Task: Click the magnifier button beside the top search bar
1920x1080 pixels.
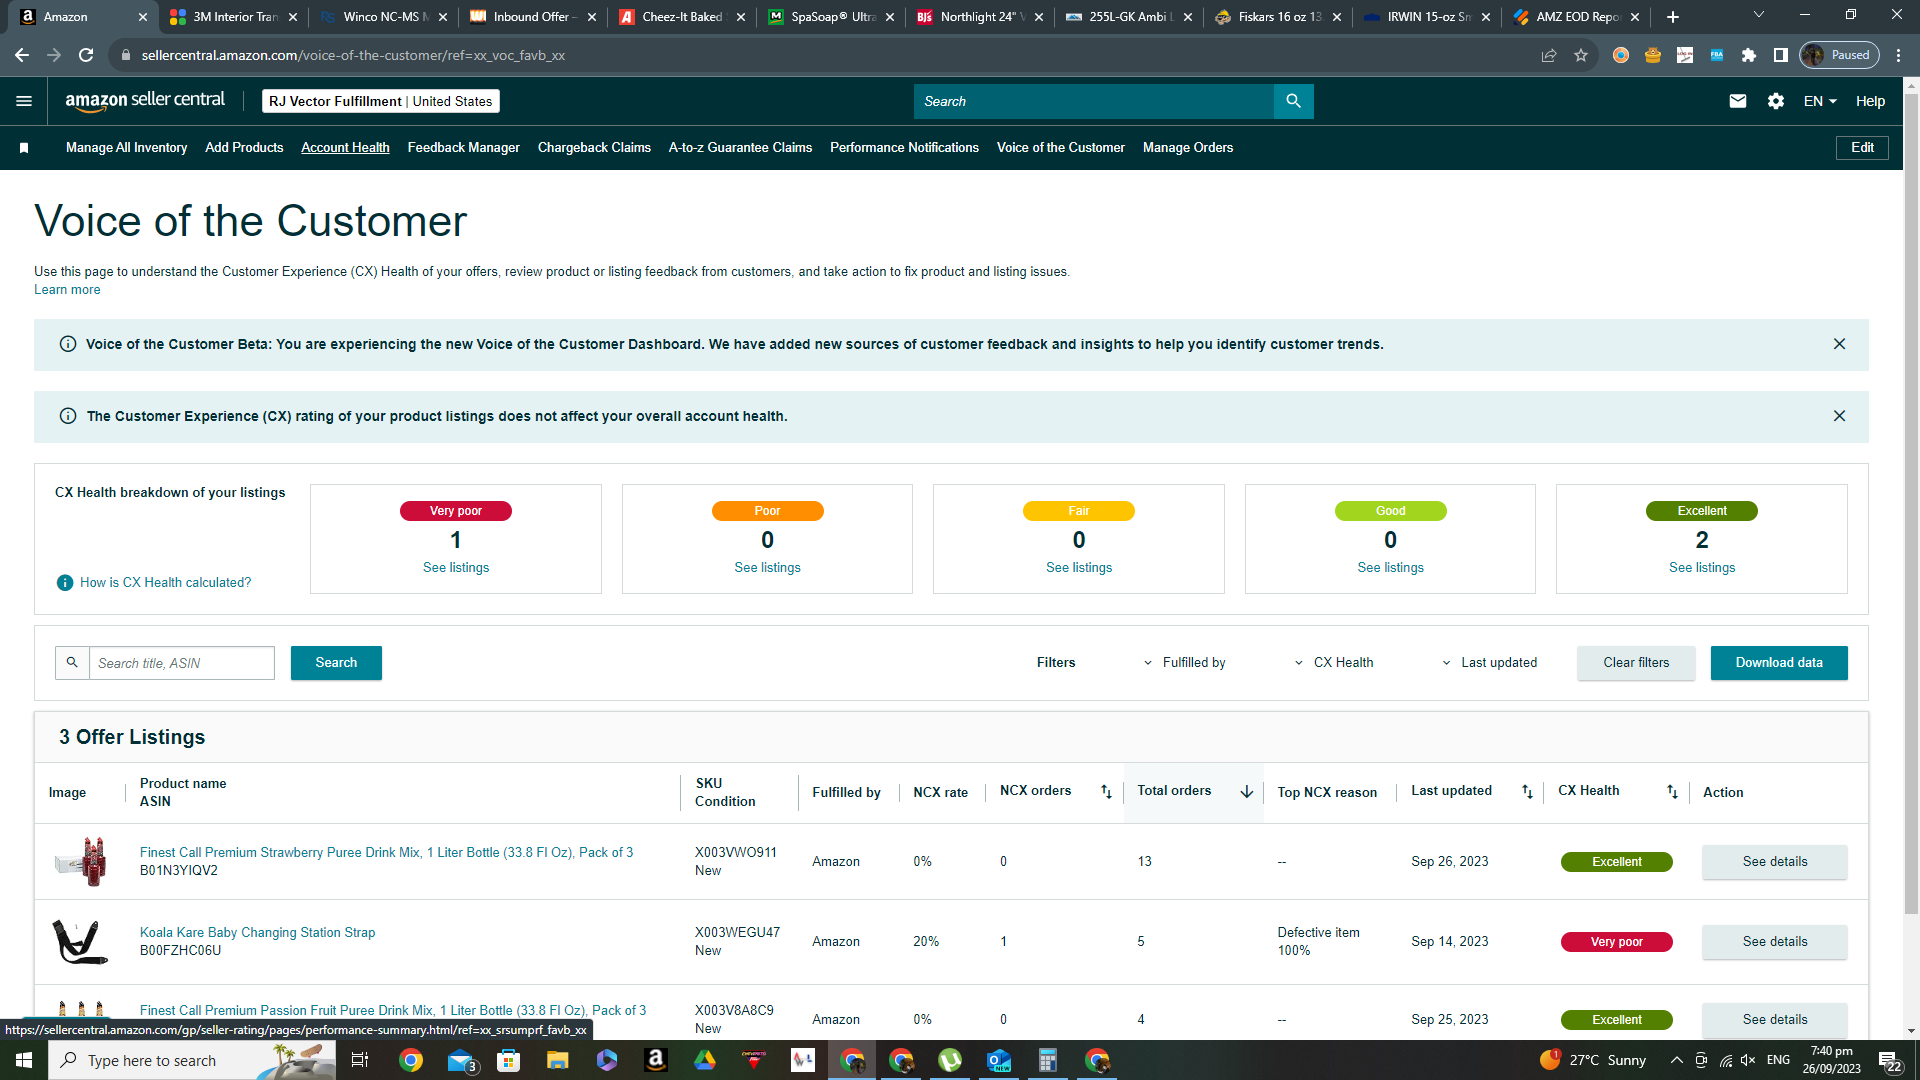Action: coord(1293,101)
